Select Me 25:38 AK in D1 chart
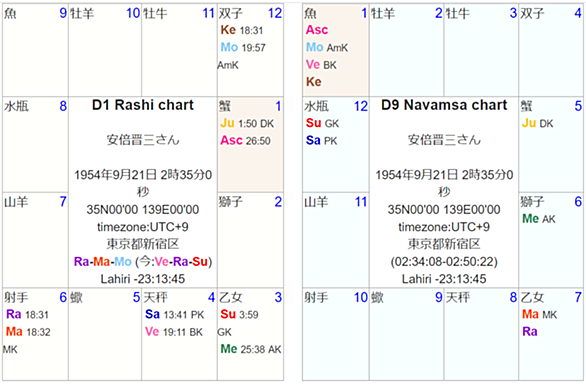This screenshot has width=586, height=385. (x=251, y=349)
